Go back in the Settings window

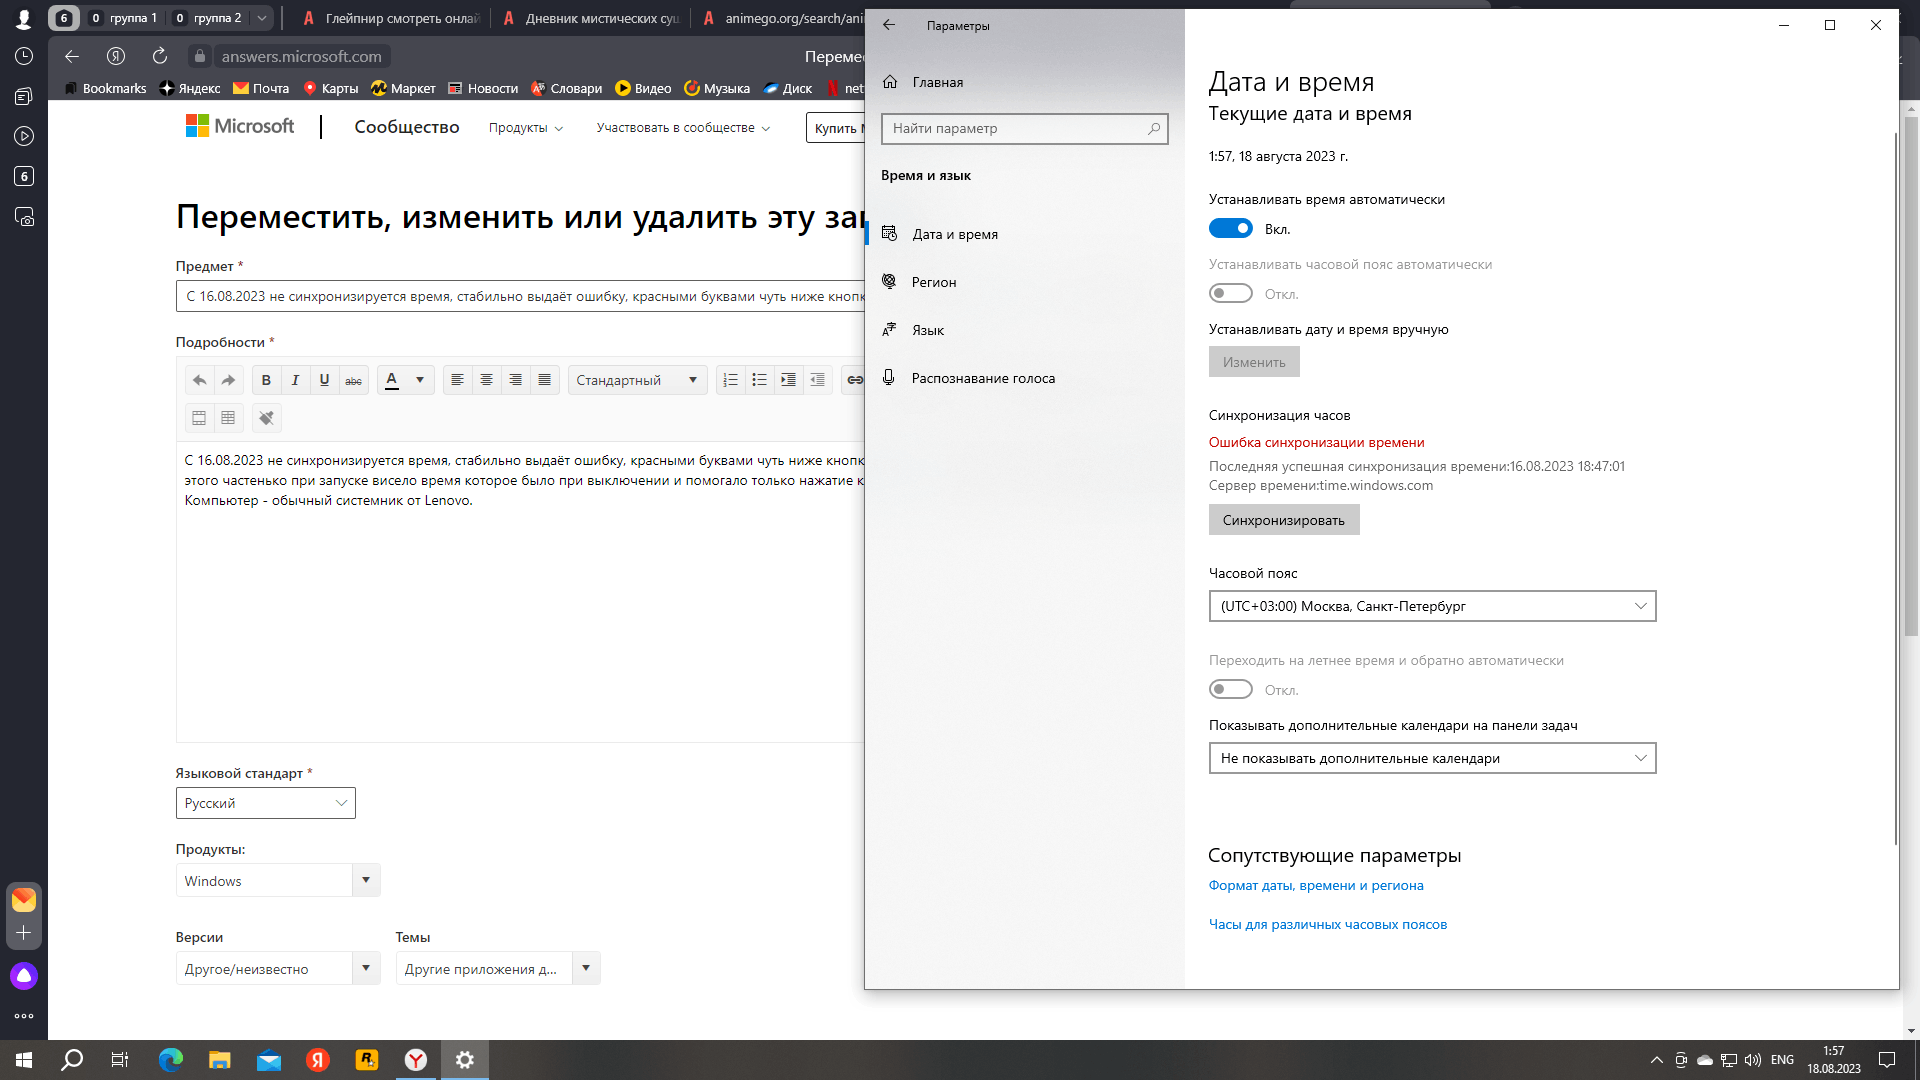click(x=889, y=25)
